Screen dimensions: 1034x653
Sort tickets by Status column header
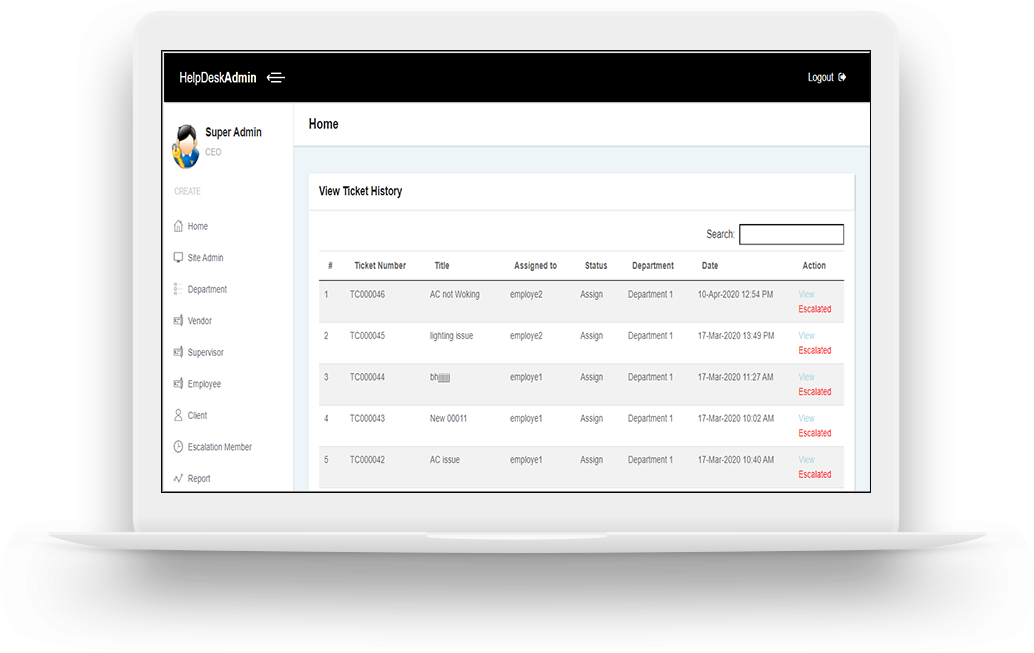click(x=596, y=266)
